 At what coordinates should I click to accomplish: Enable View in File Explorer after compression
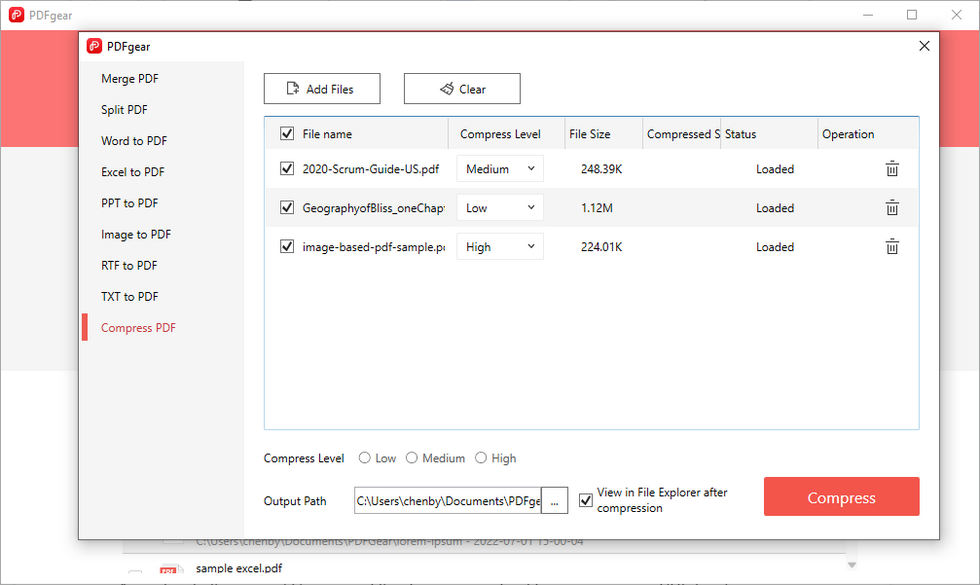coord(585,499)
